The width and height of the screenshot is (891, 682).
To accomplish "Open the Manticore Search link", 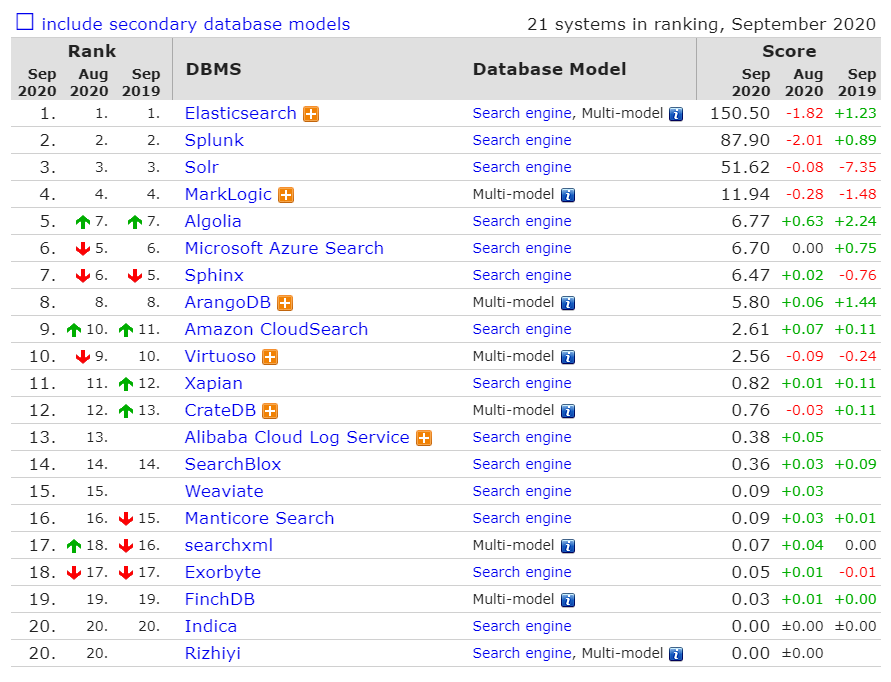I will (x=260, y=518).
